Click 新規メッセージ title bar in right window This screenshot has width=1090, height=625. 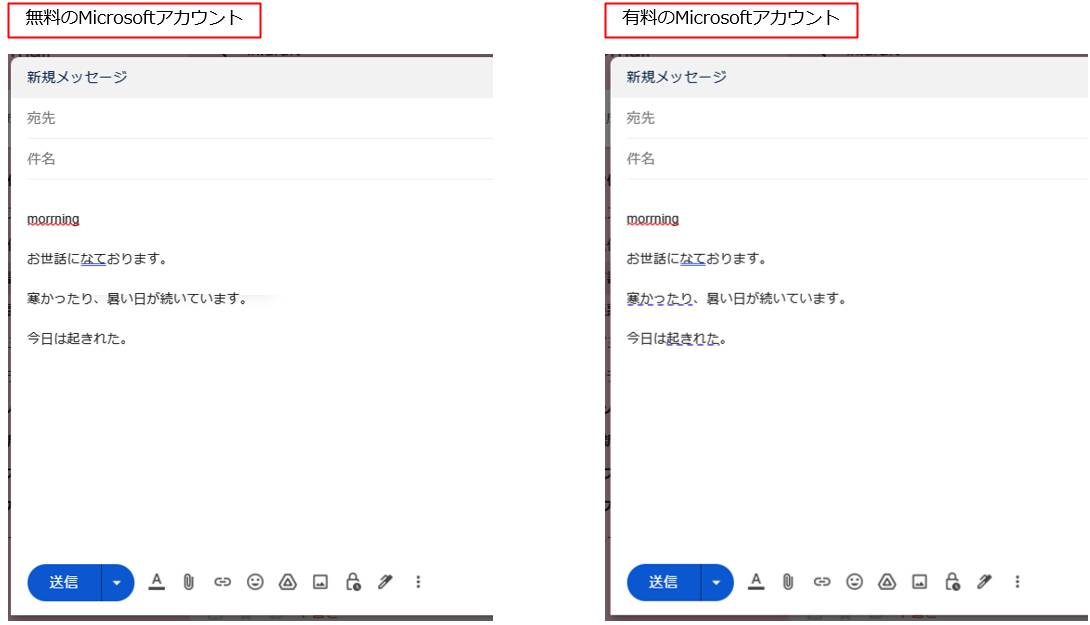[849, 77]
